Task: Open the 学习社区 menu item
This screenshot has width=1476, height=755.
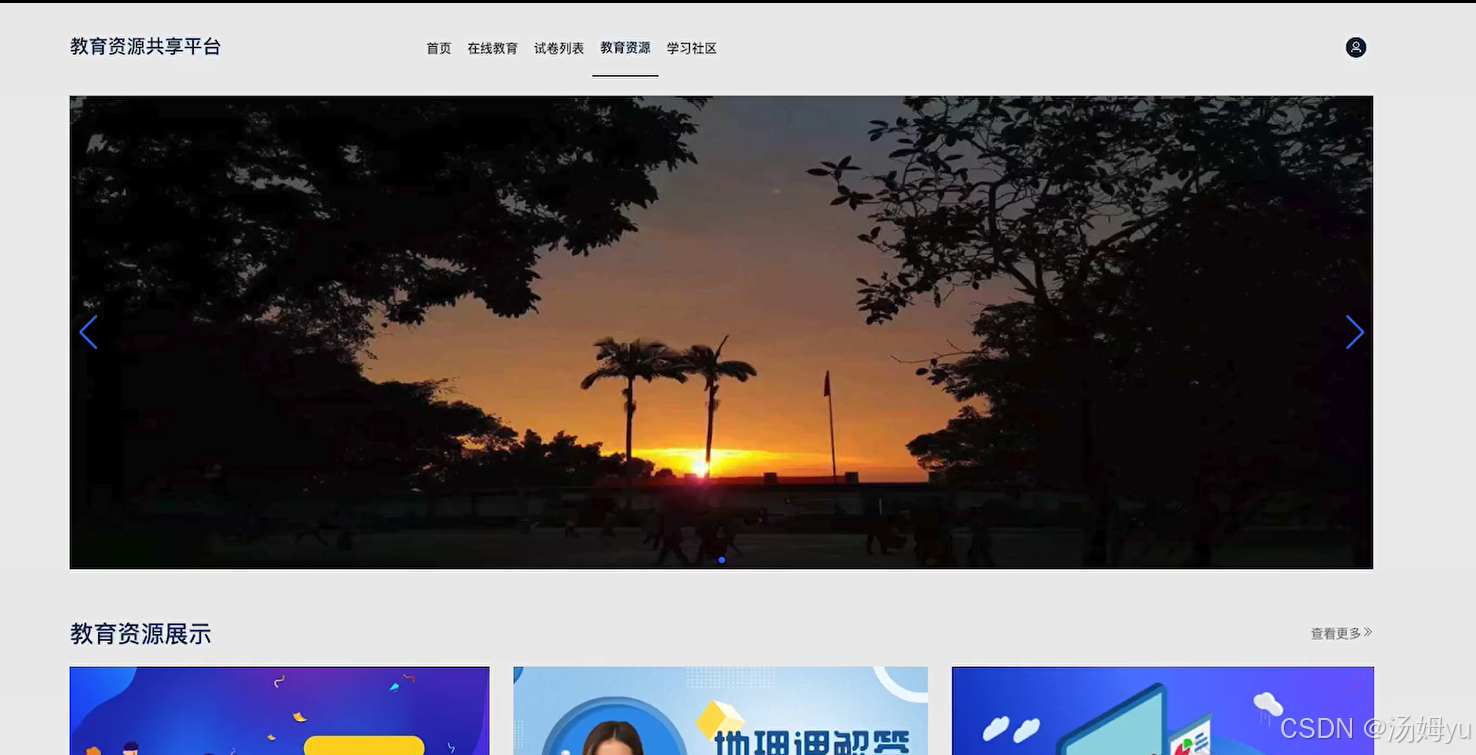Action: 692,48
